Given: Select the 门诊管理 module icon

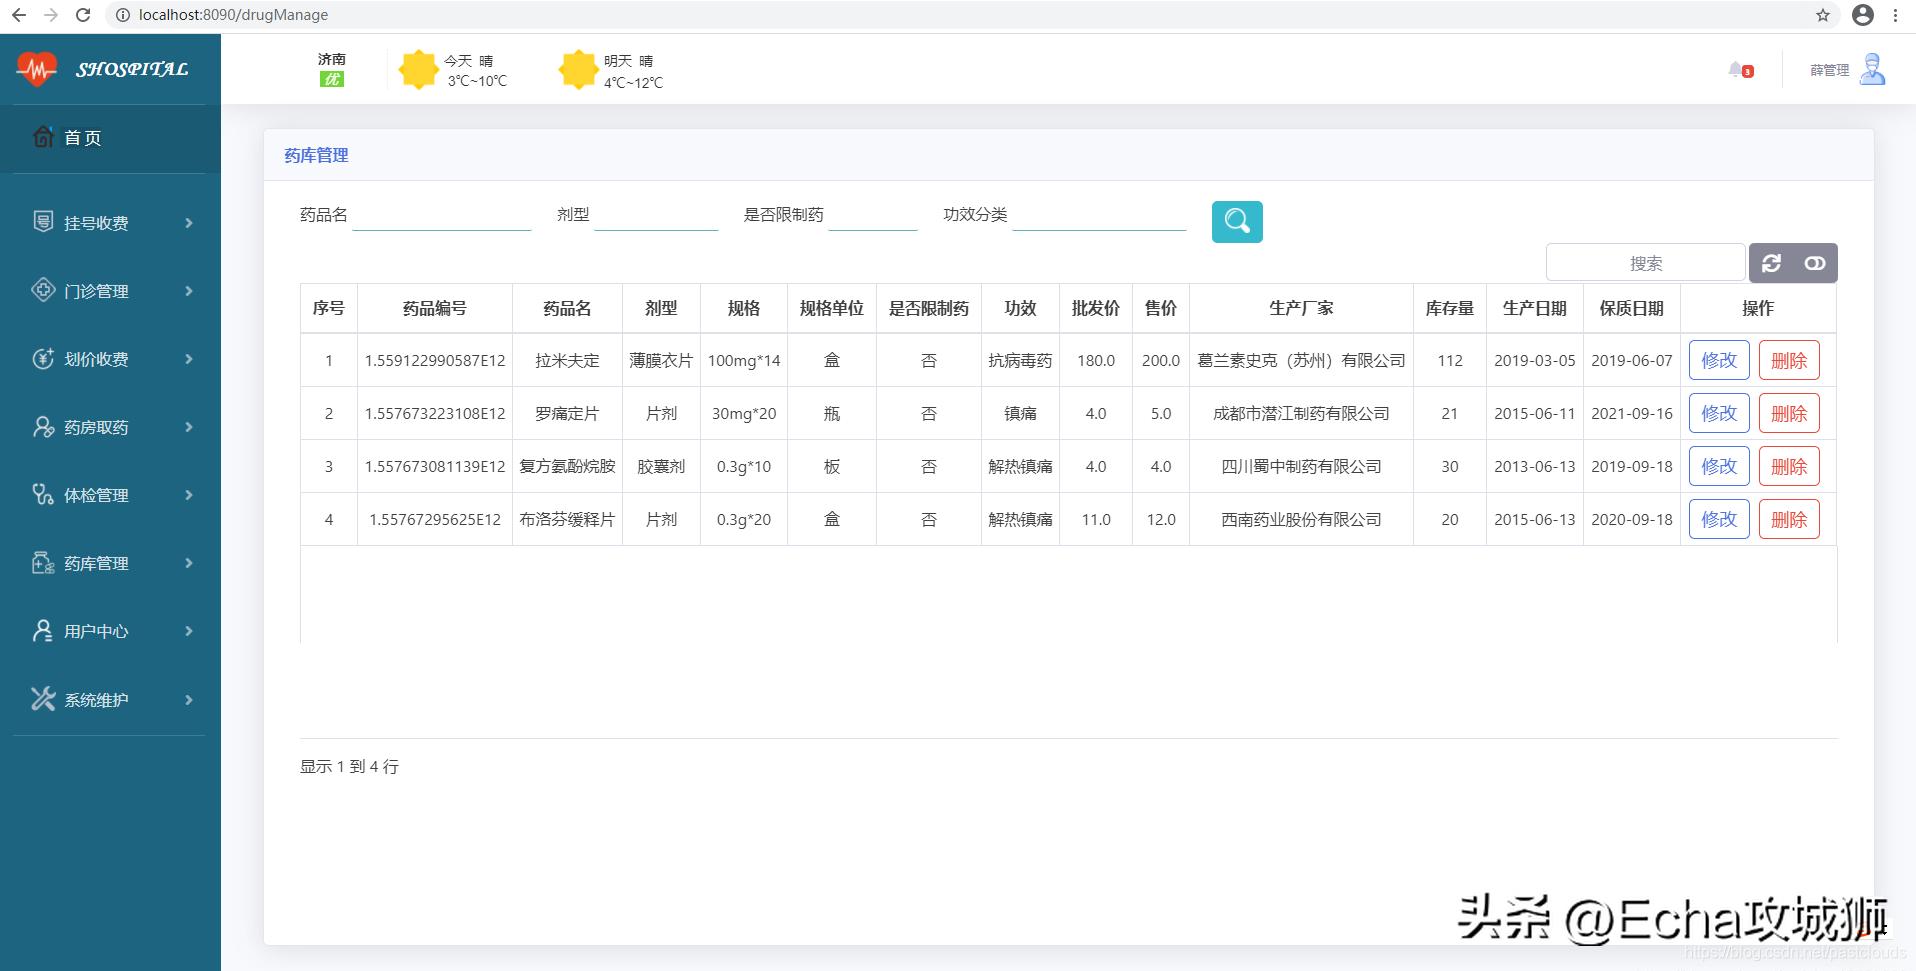Looking at the screenshot, I should 43,290.
